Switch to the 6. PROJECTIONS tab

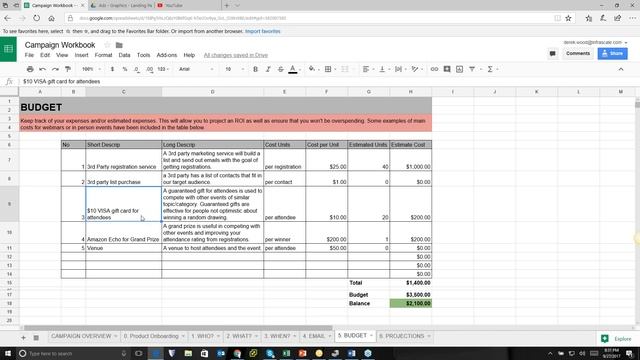click(402, 336)
